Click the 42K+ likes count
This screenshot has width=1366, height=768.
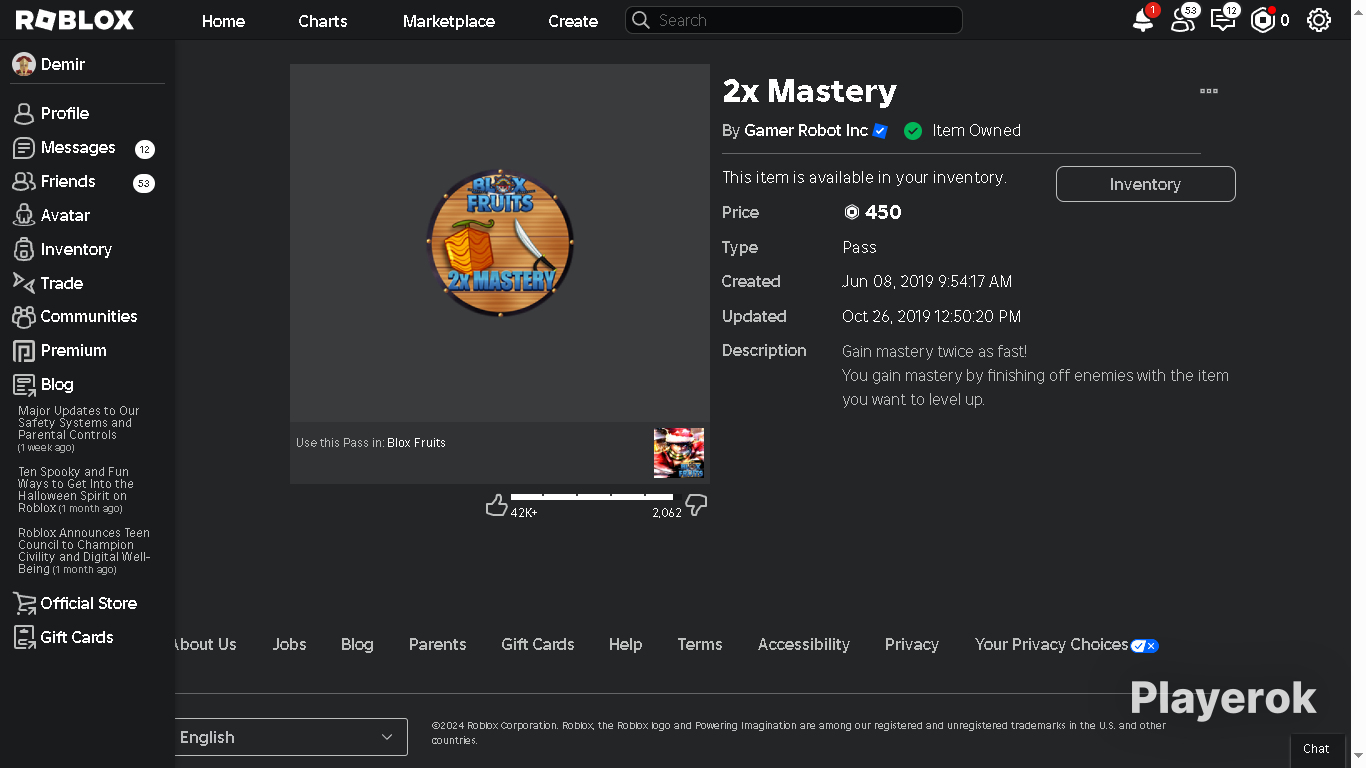[x=524, y=513]
